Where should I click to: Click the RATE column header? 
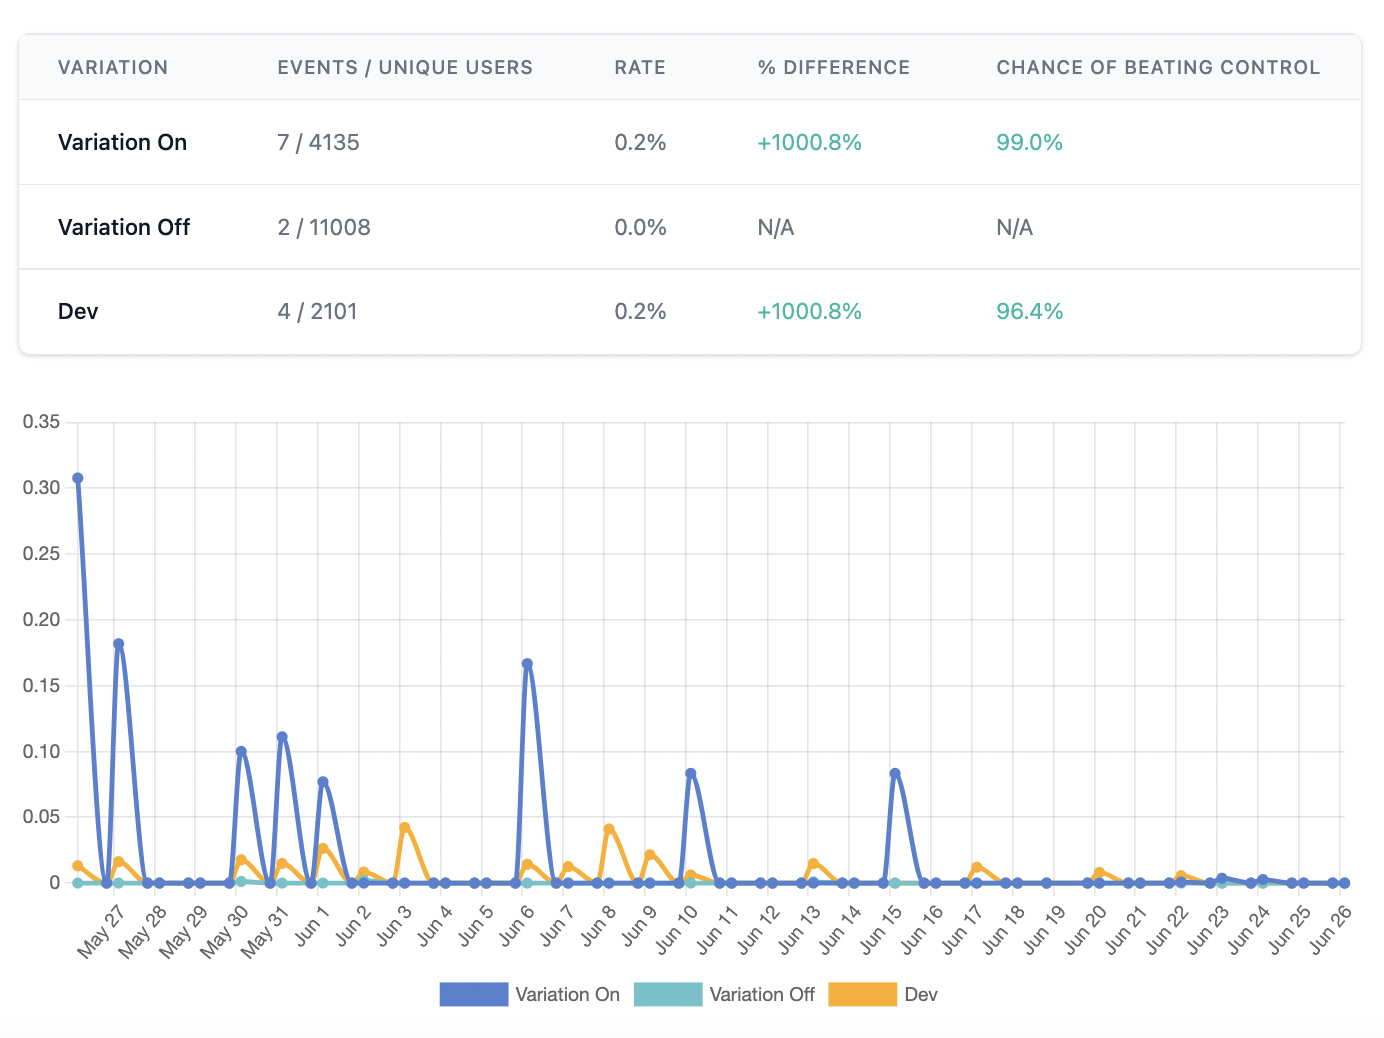pos(640,67)
